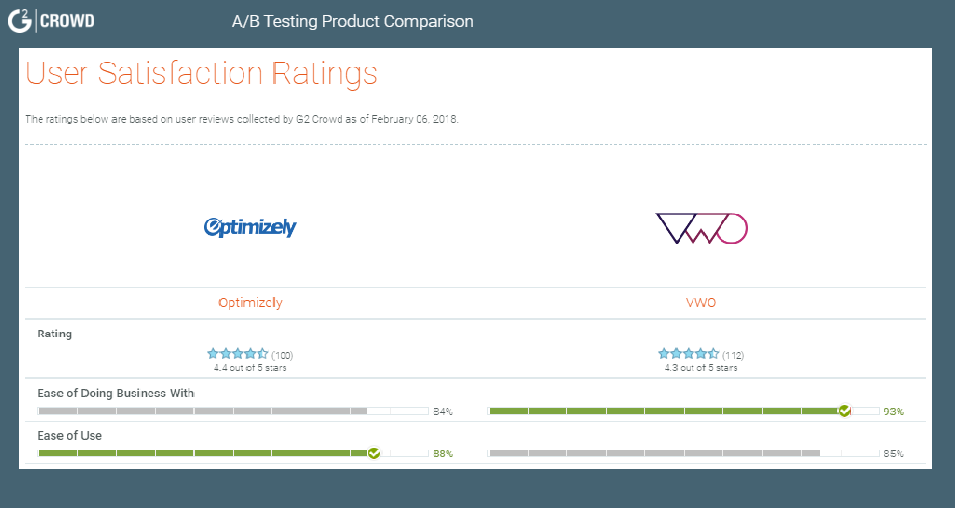Click the G2 Crowd logo
The height and width of the screenshot is (508, 955).
(x=51, y=21)
